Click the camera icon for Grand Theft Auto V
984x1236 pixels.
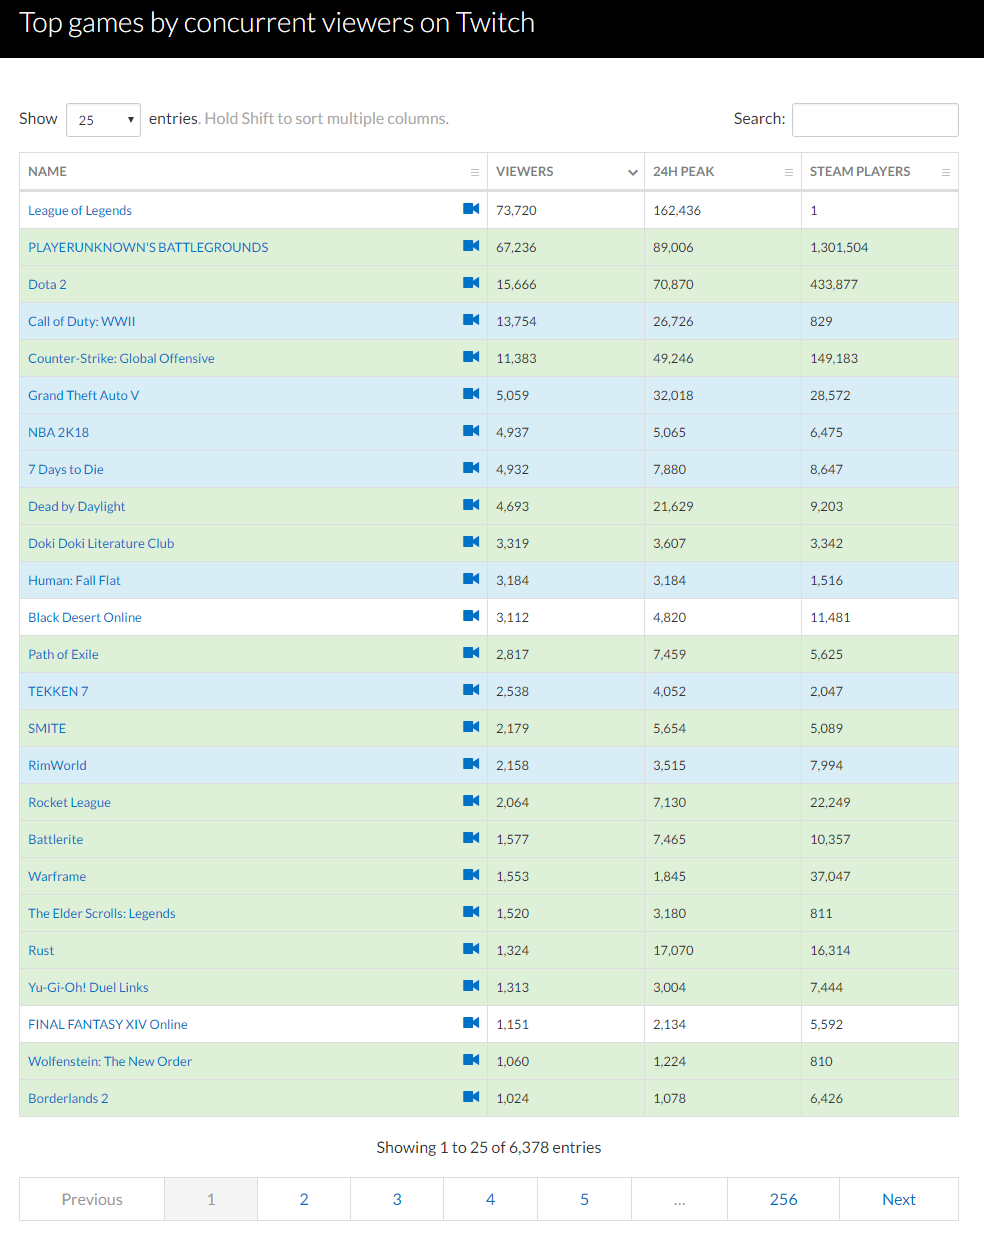click(471, 394)
